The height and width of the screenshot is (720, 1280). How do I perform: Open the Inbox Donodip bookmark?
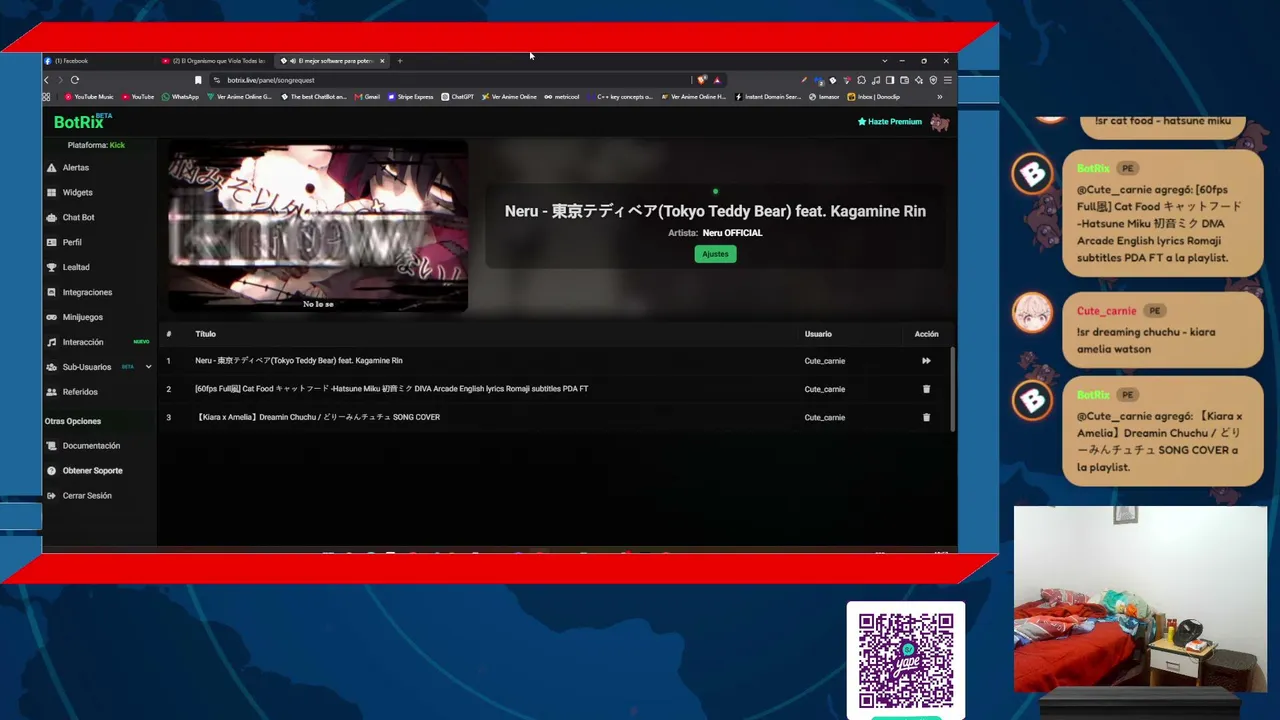point(873,97)
